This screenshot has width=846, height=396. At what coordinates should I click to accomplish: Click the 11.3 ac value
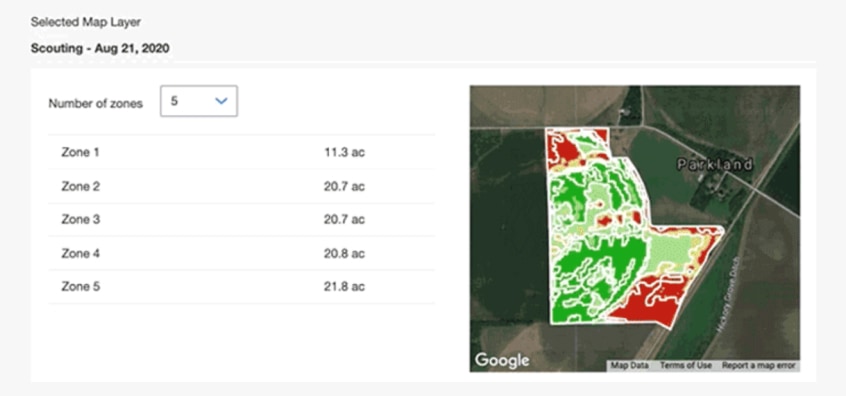[x=344, y=153]
